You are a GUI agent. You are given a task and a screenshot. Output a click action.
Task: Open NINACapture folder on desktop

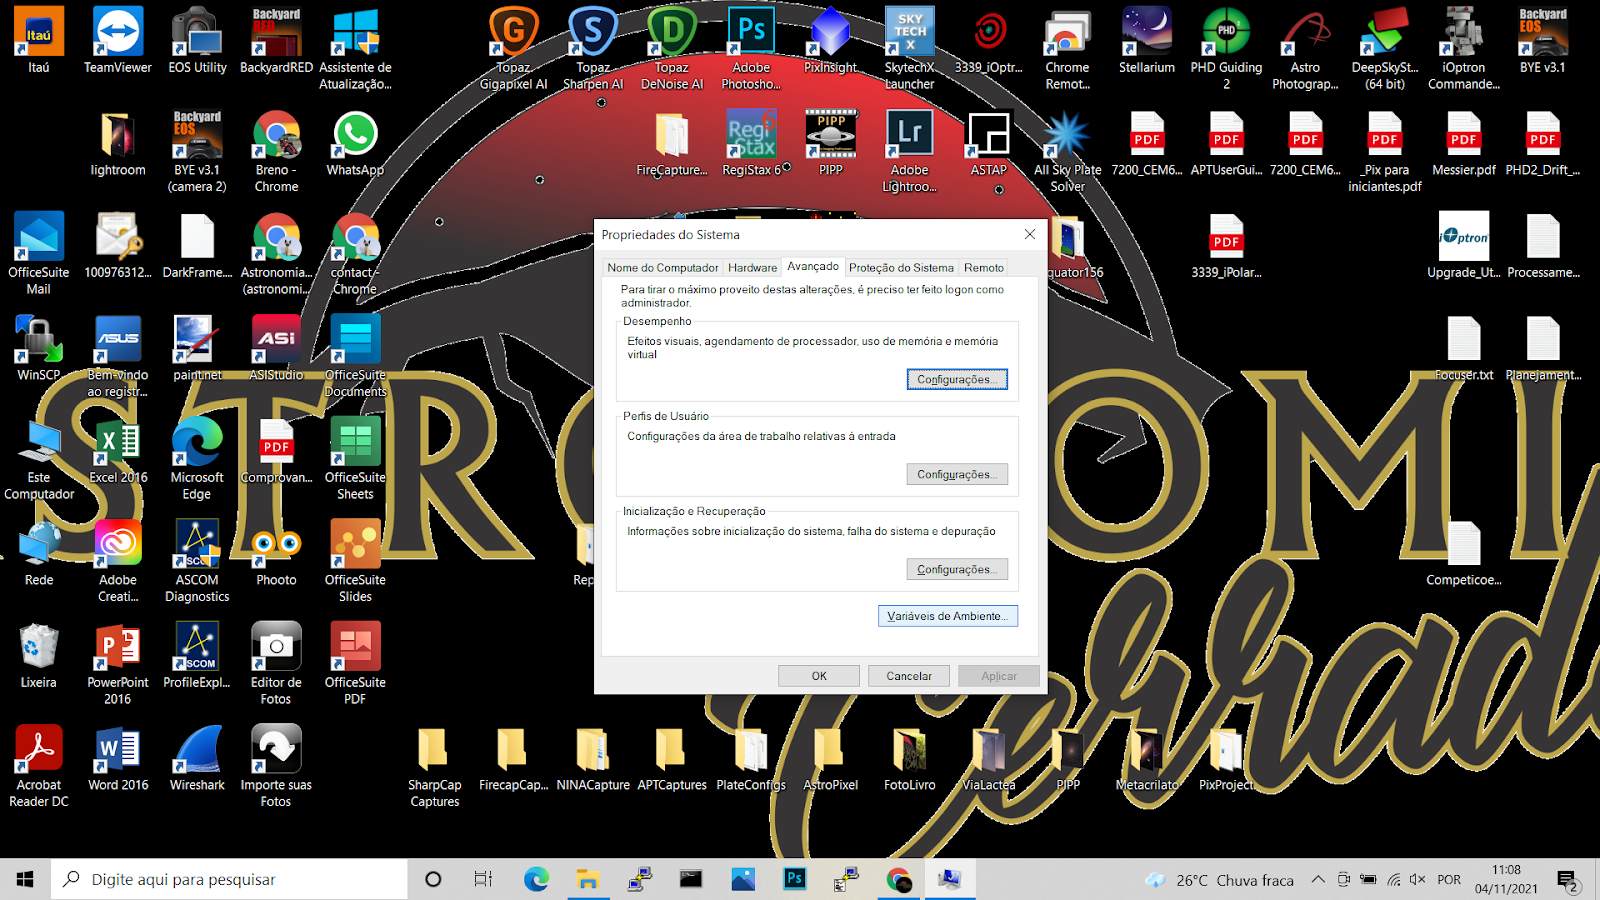click(593, 758)
